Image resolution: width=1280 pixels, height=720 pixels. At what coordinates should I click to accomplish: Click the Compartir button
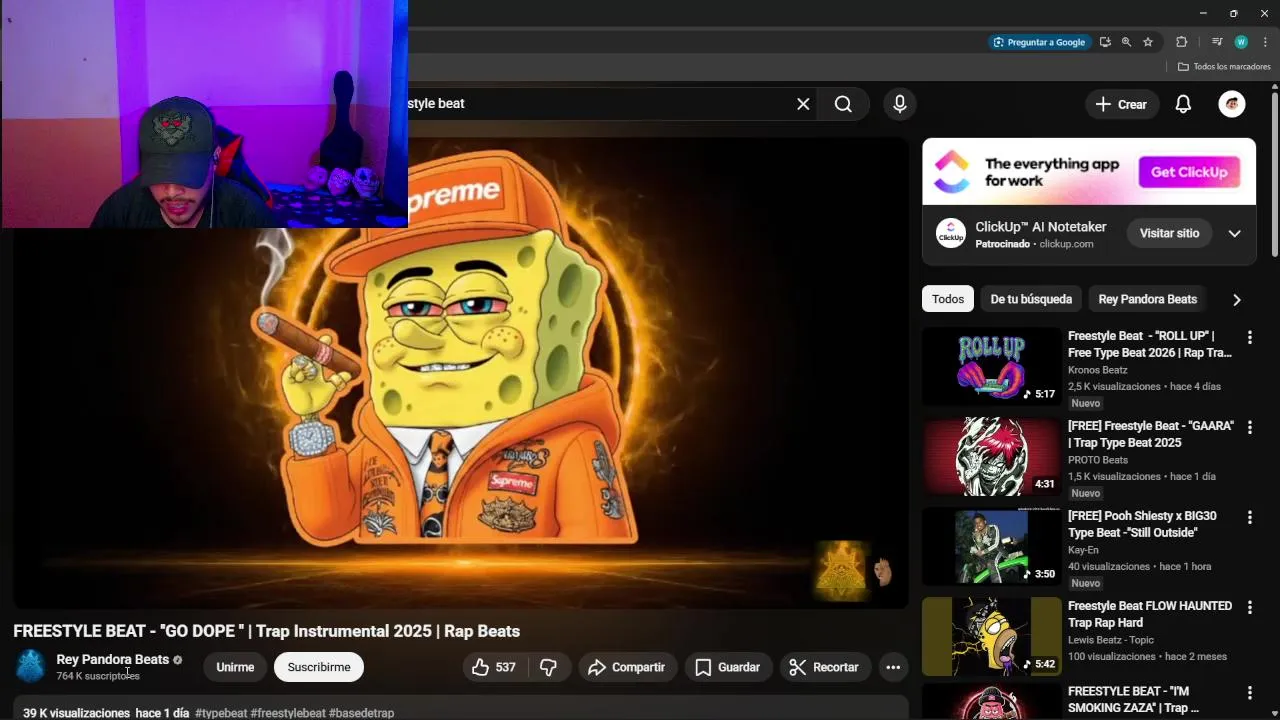tap(627, 667)
